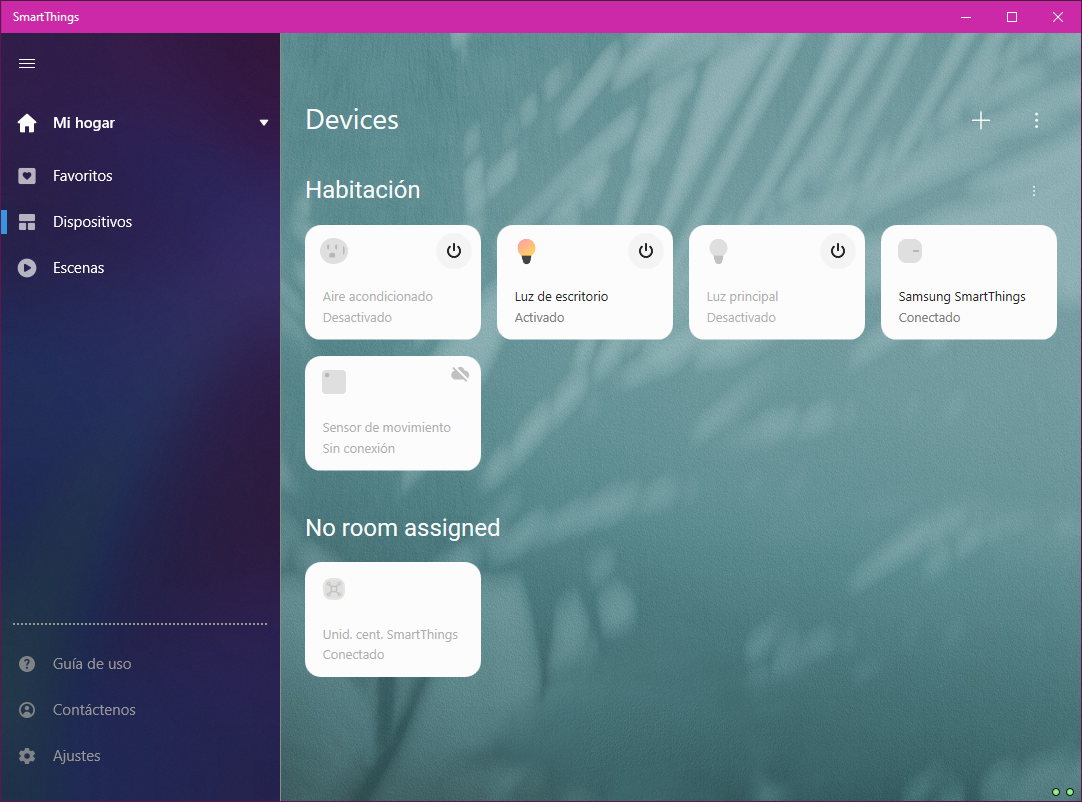
Task: Maximize the SmartThings window
Action: [1012, 17]
